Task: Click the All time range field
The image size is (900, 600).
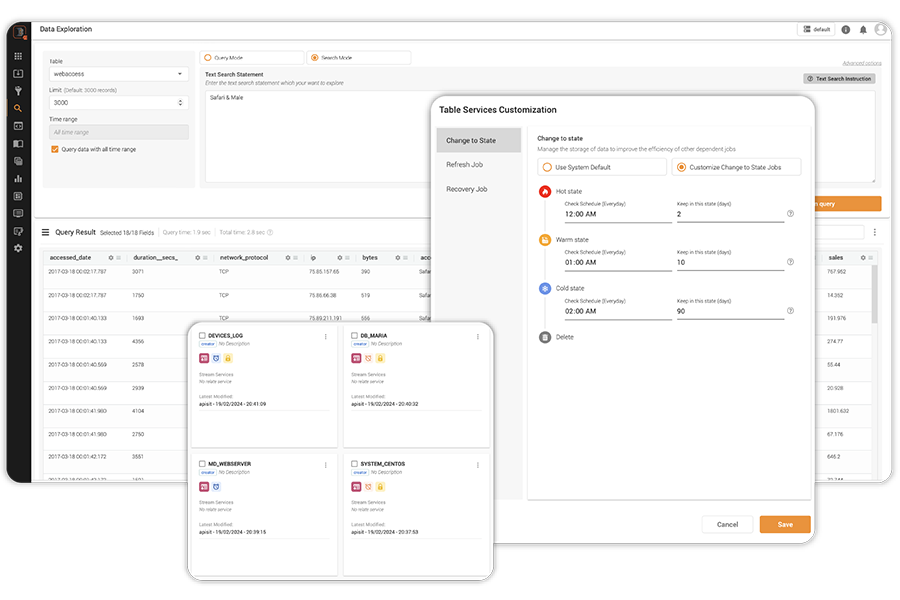Action: (119, 132)
